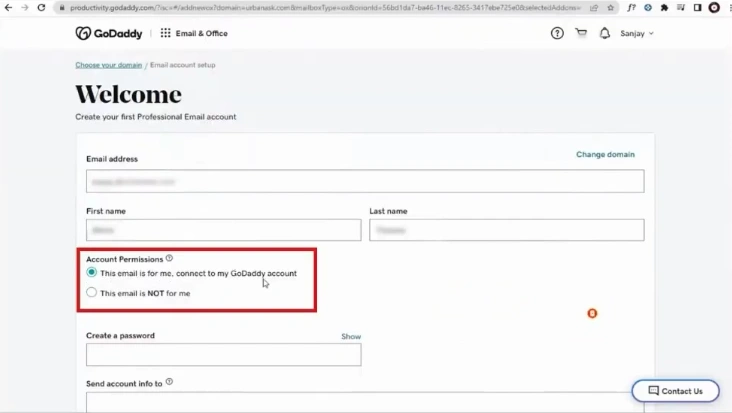Focus the Last name field
This screenshot has width=732, height=413.
[507, 230]
